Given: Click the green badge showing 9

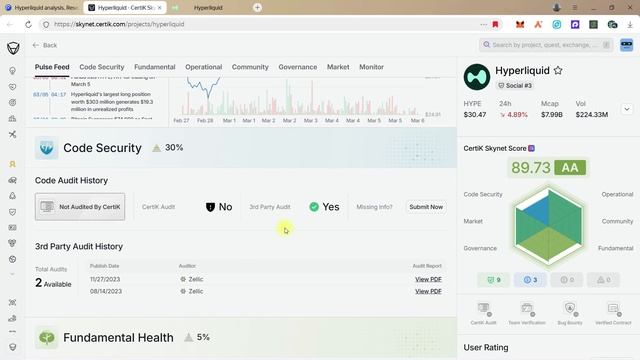Looking at the screenshot, I should pyautogui.click(x=493, y=280).
